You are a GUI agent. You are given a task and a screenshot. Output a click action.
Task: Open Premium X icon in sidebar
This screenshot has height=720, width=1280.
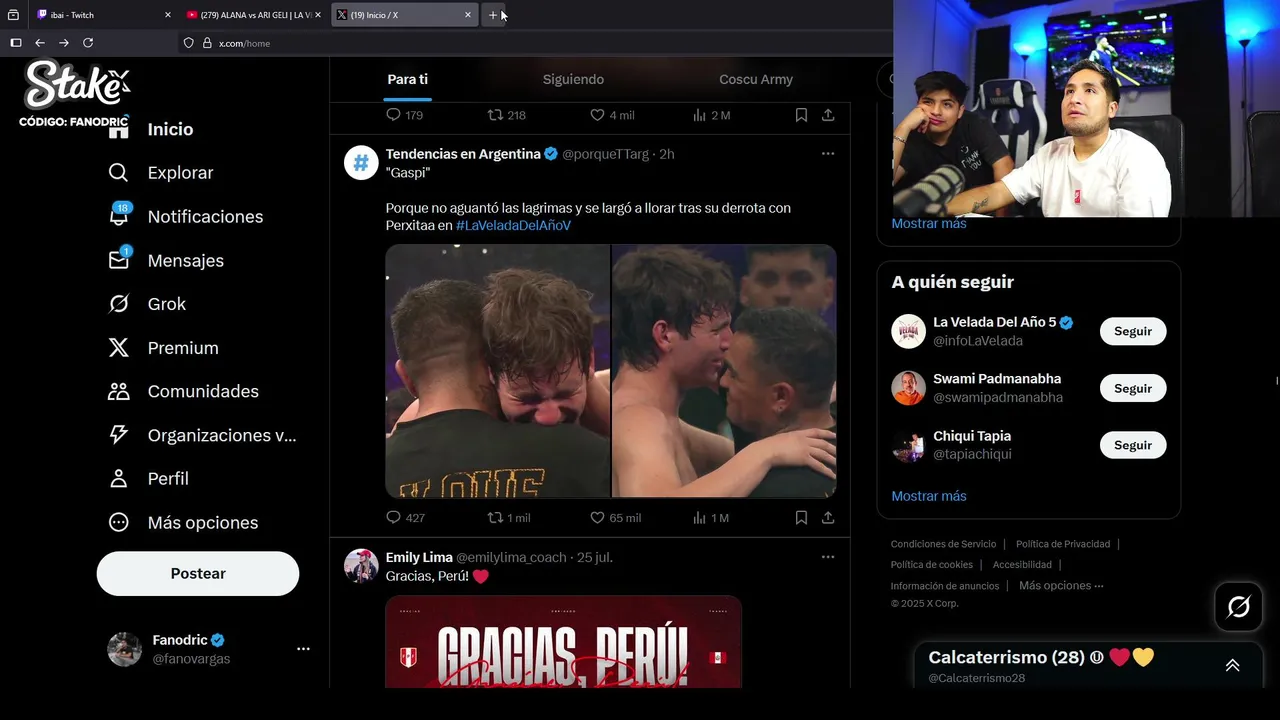[118, 348]
